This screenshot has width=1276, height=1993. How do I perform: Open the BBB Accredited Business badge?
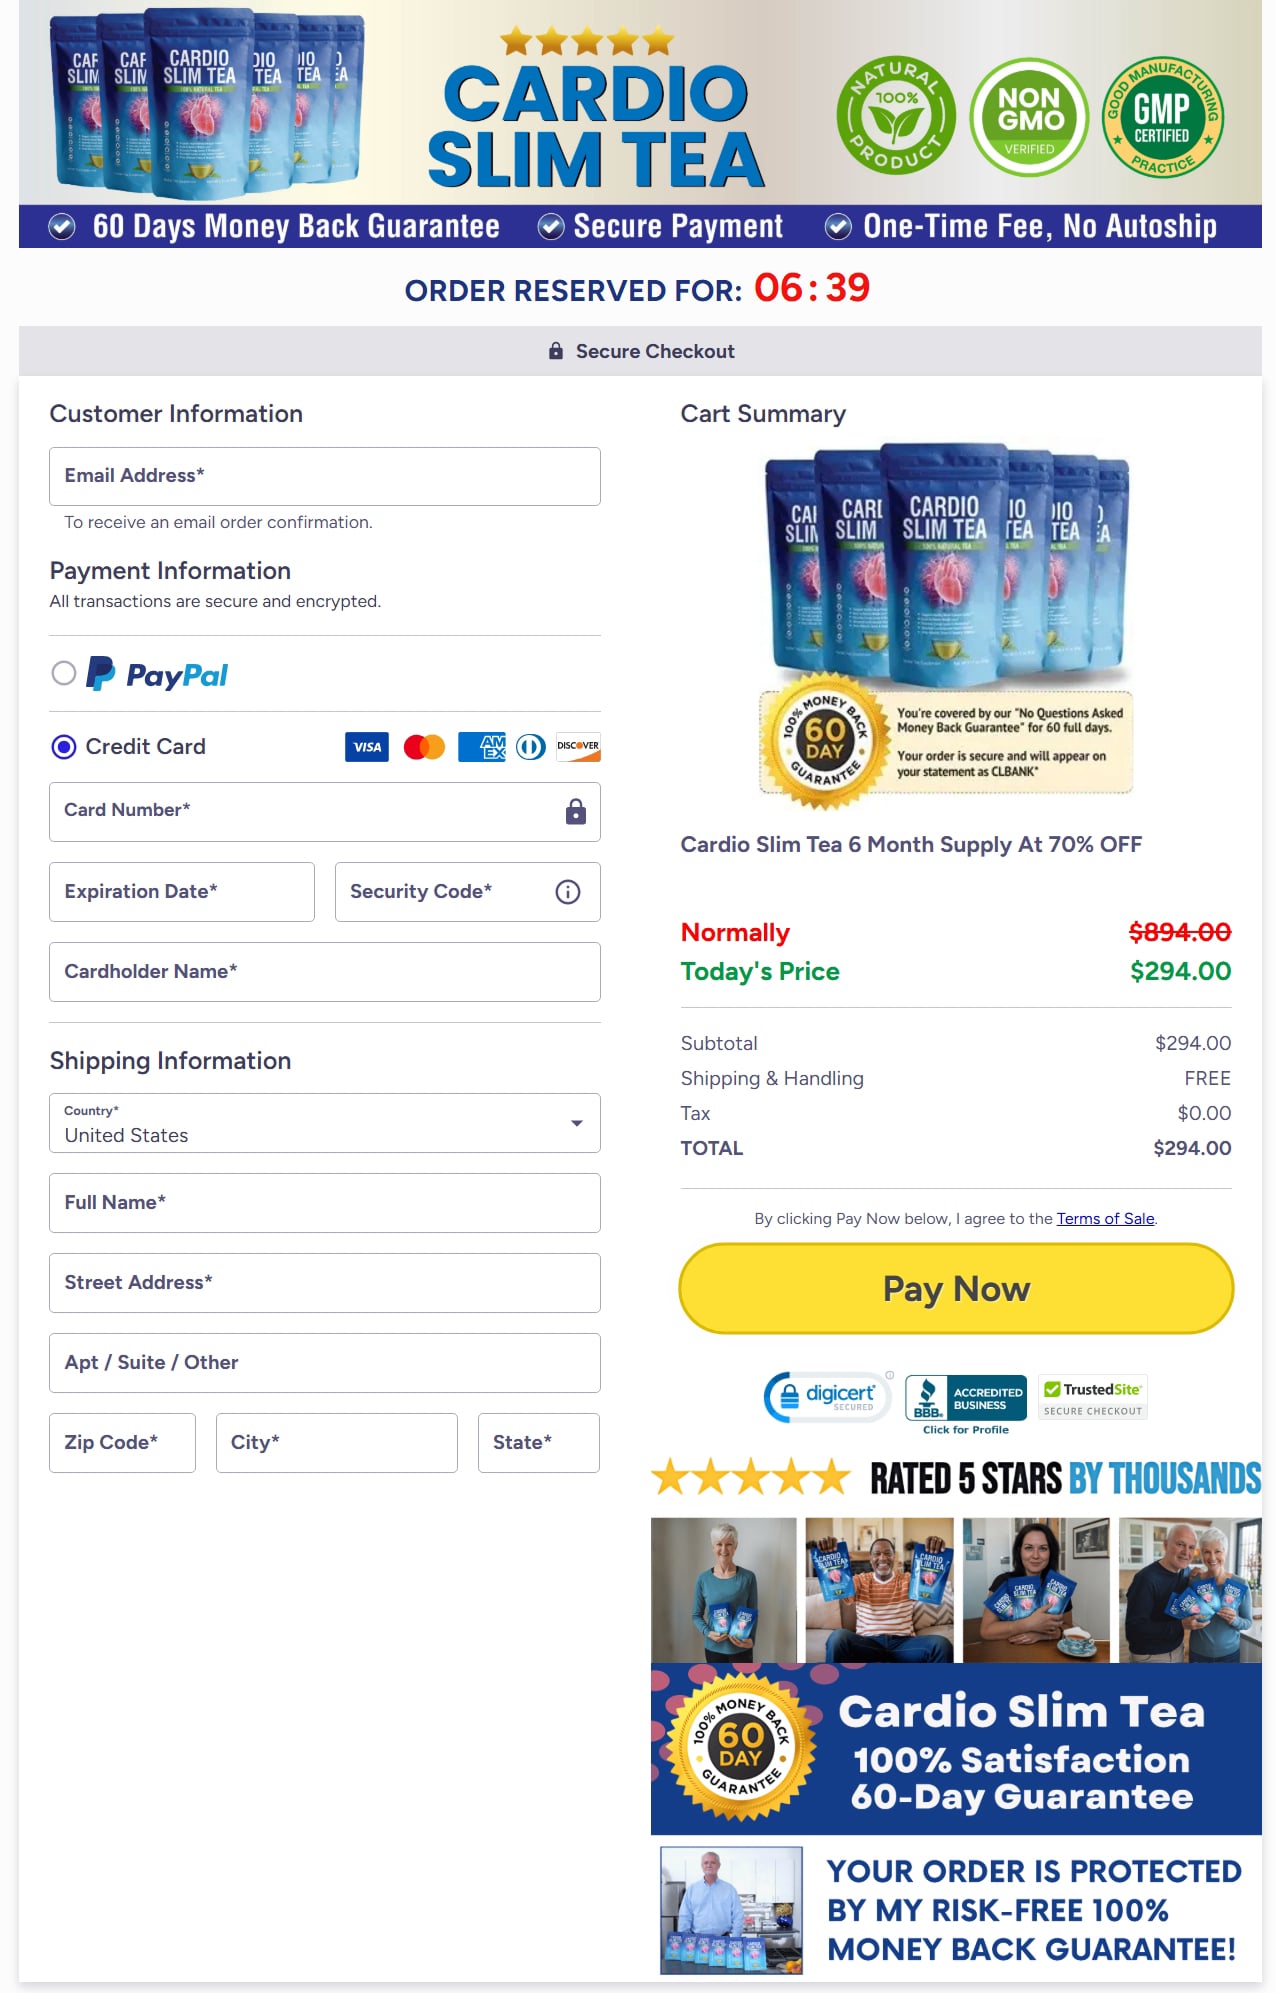coord(965,1398)
